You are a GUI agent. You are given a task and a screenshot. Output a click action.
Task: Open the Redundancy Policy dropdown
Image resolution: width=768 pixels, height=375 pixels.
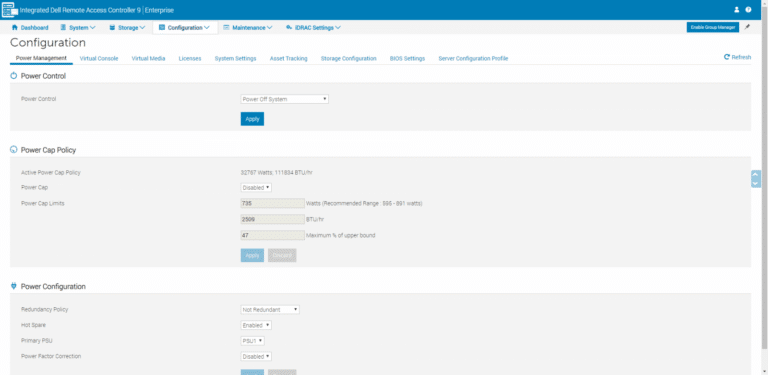click(270, 309)
